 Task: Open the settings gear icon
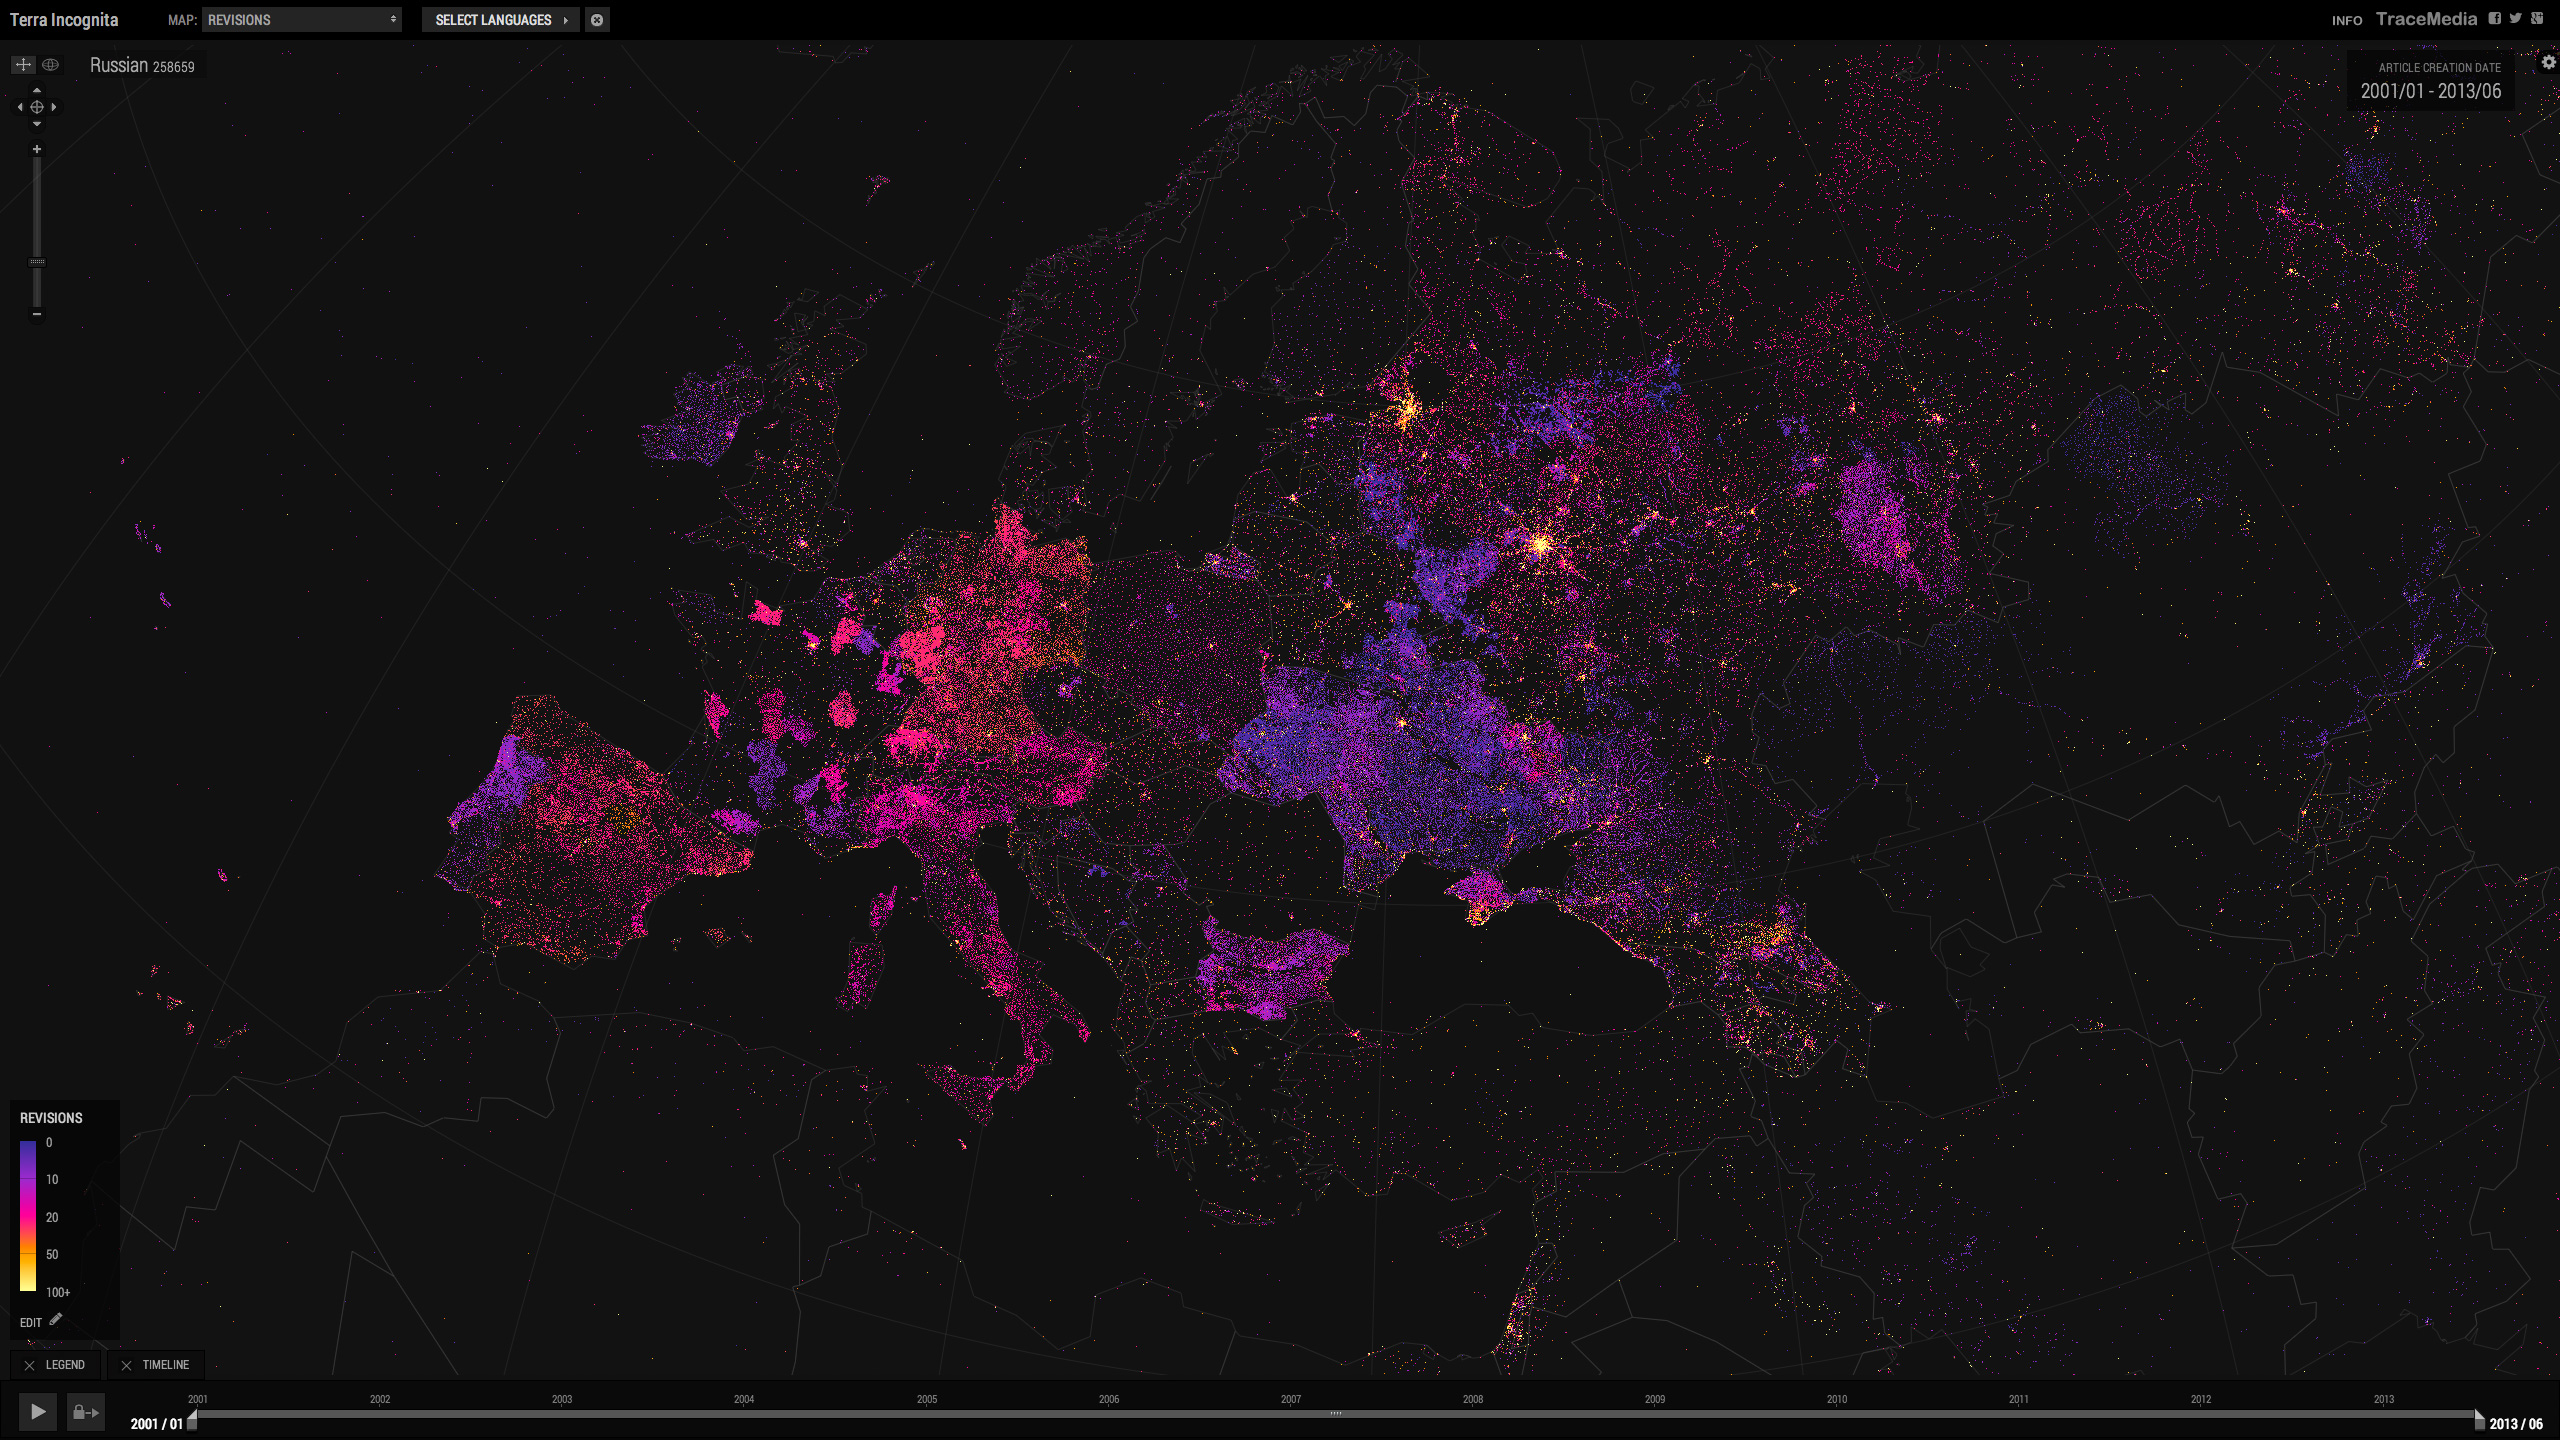click(2548, 62)
